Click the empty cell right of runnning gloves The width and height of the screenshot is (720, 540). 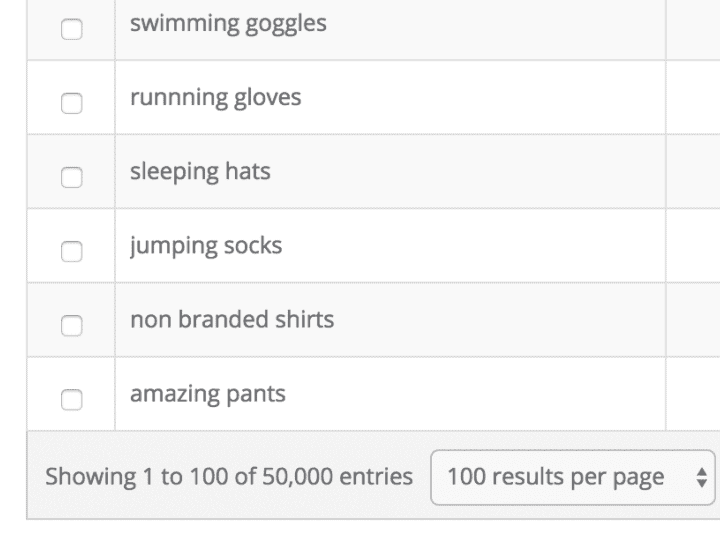point(692,97)
